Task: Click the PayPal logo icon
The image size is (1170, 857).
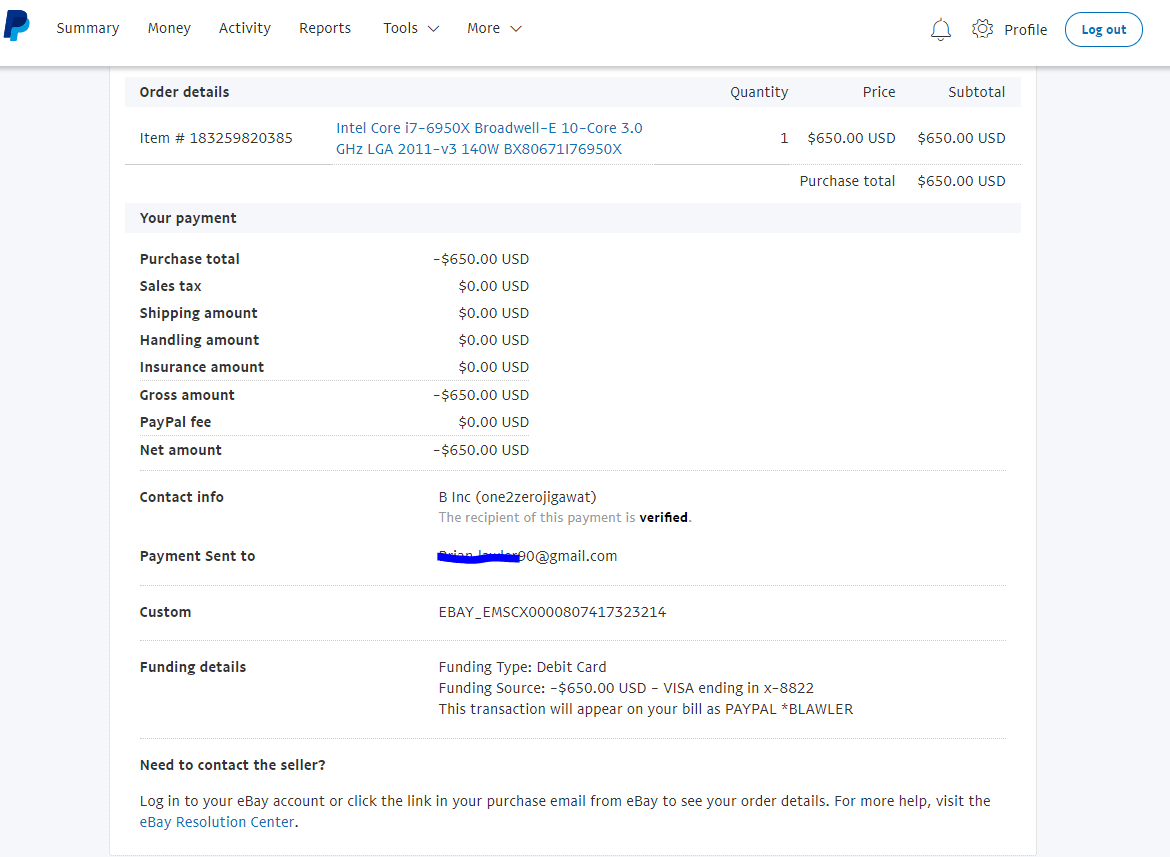Action: (x=16, y=26)
